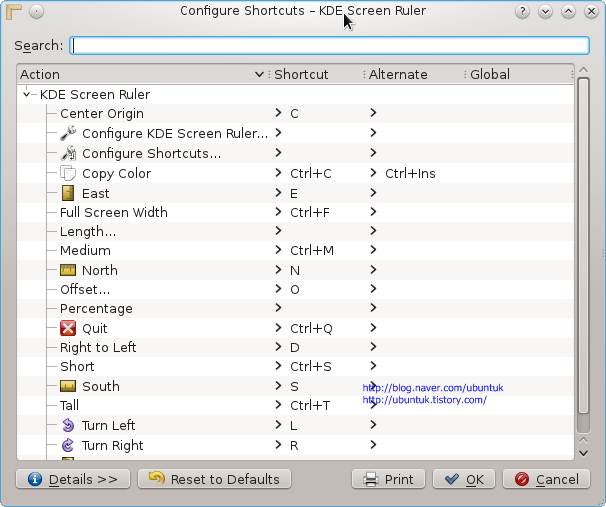Select the Offset... action row
Image resolution: width=606 pixels, height=507 pixels.
coord(296,289)
